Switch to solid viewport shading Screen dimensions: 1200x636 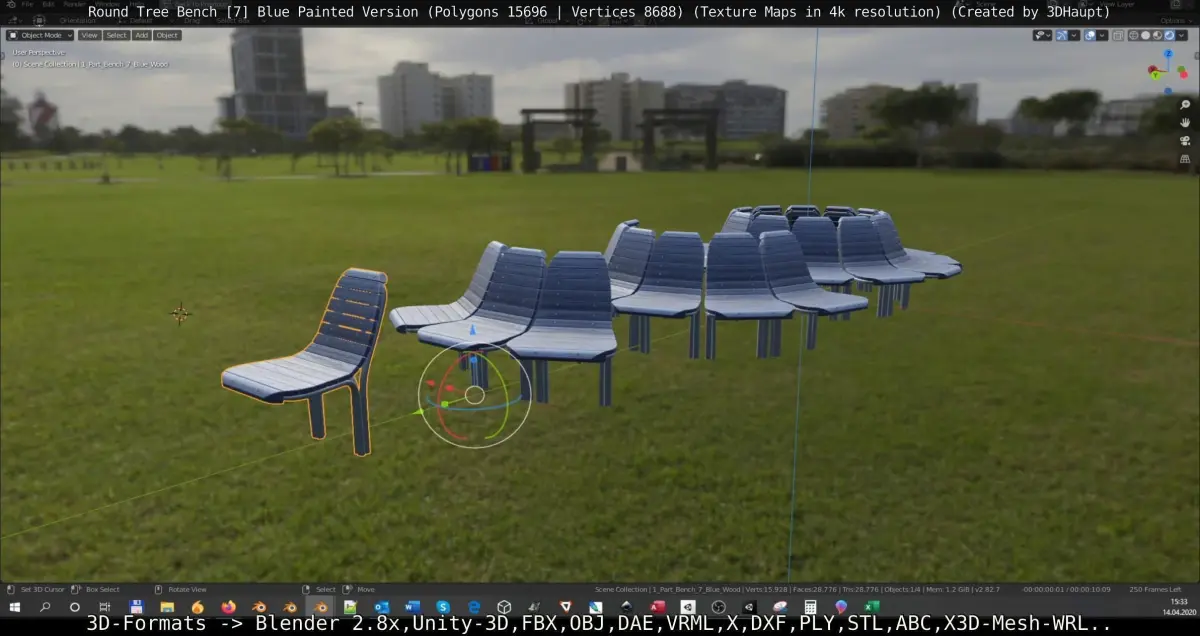tap(1145, 35)
